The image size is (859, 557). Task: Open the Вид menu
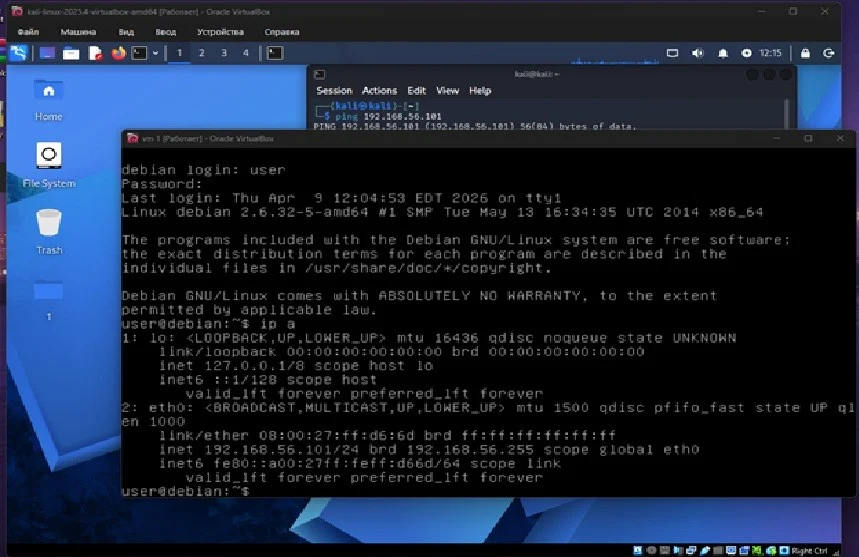click(126, 32)
